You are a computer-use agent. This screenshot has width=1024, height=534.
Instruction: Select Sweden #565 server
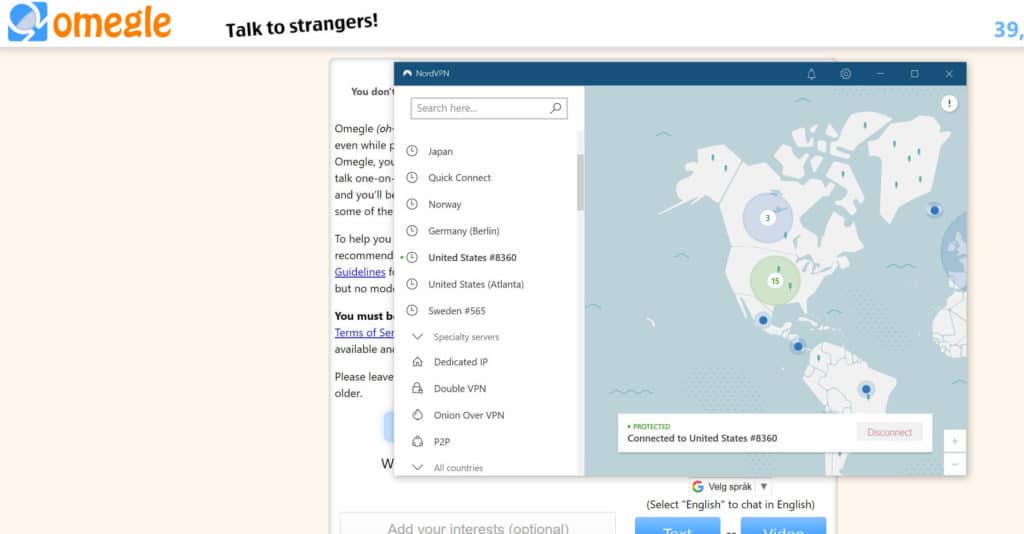(456, 311)
